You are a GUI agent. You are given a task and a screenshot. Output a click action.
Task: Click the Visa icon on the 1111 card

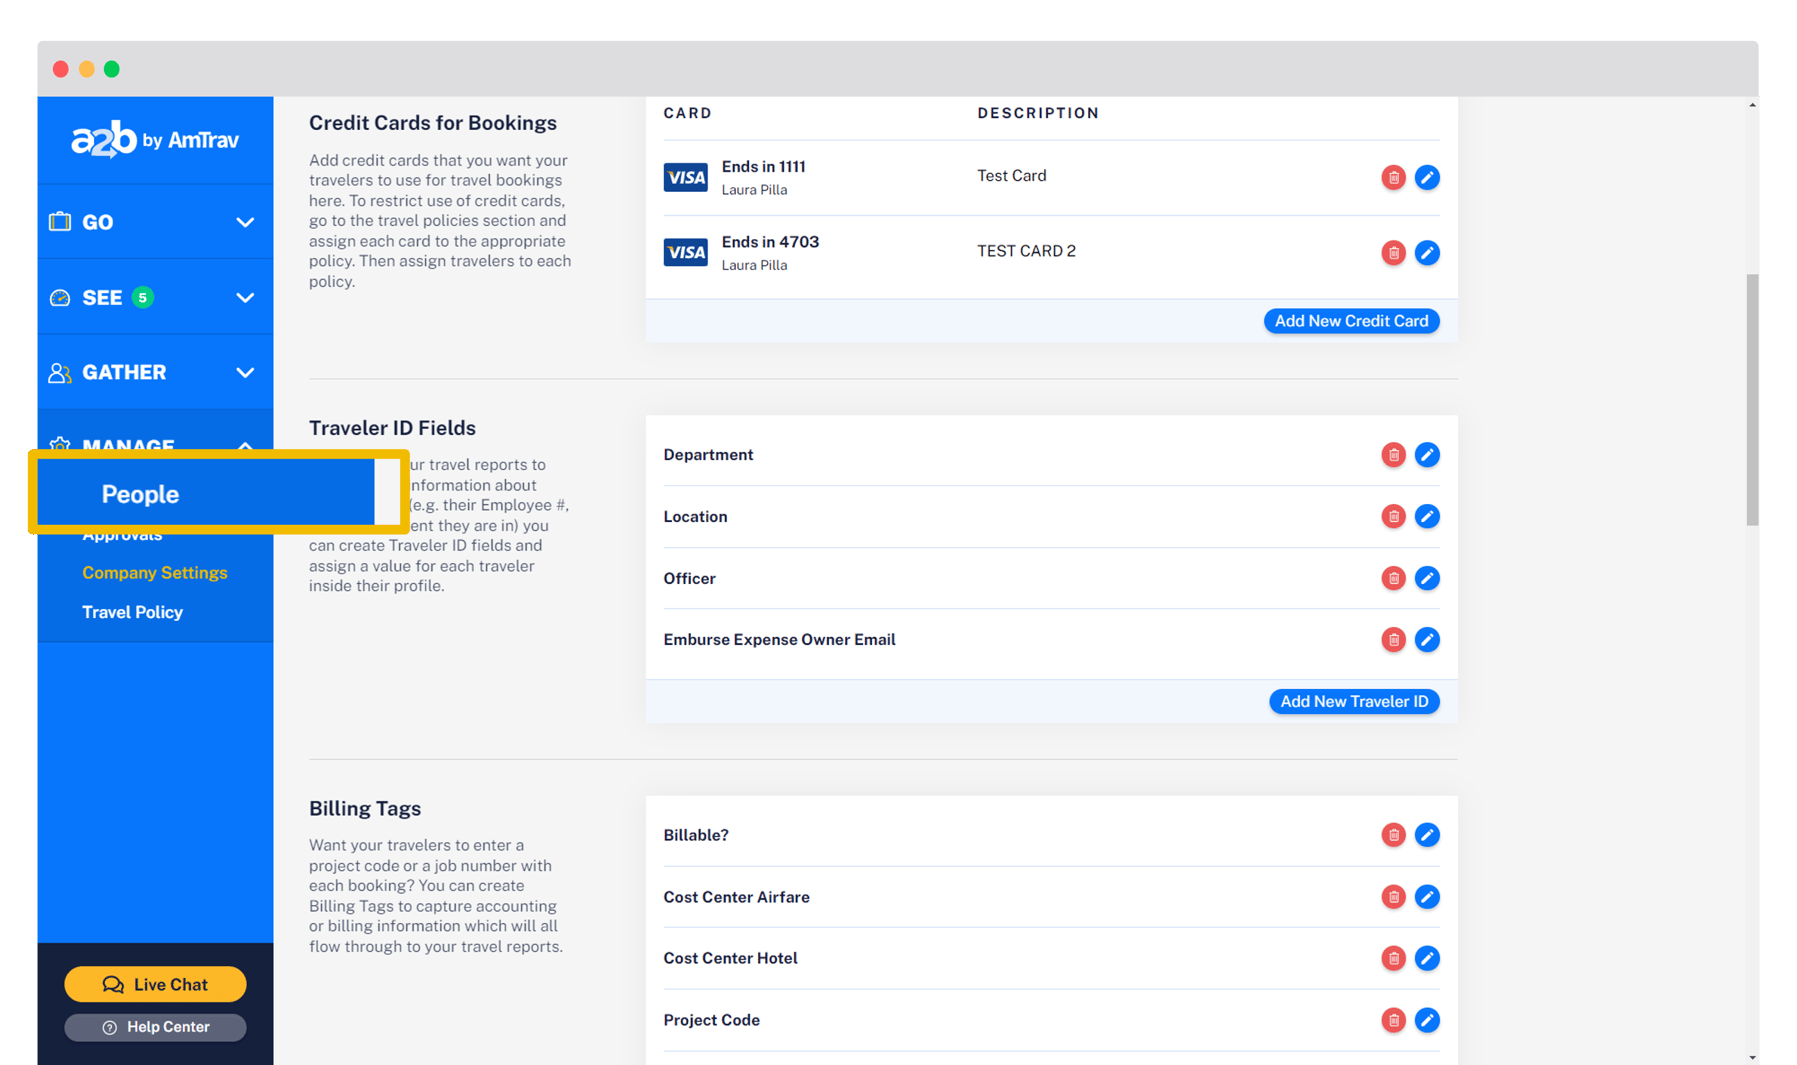(685, 177)
